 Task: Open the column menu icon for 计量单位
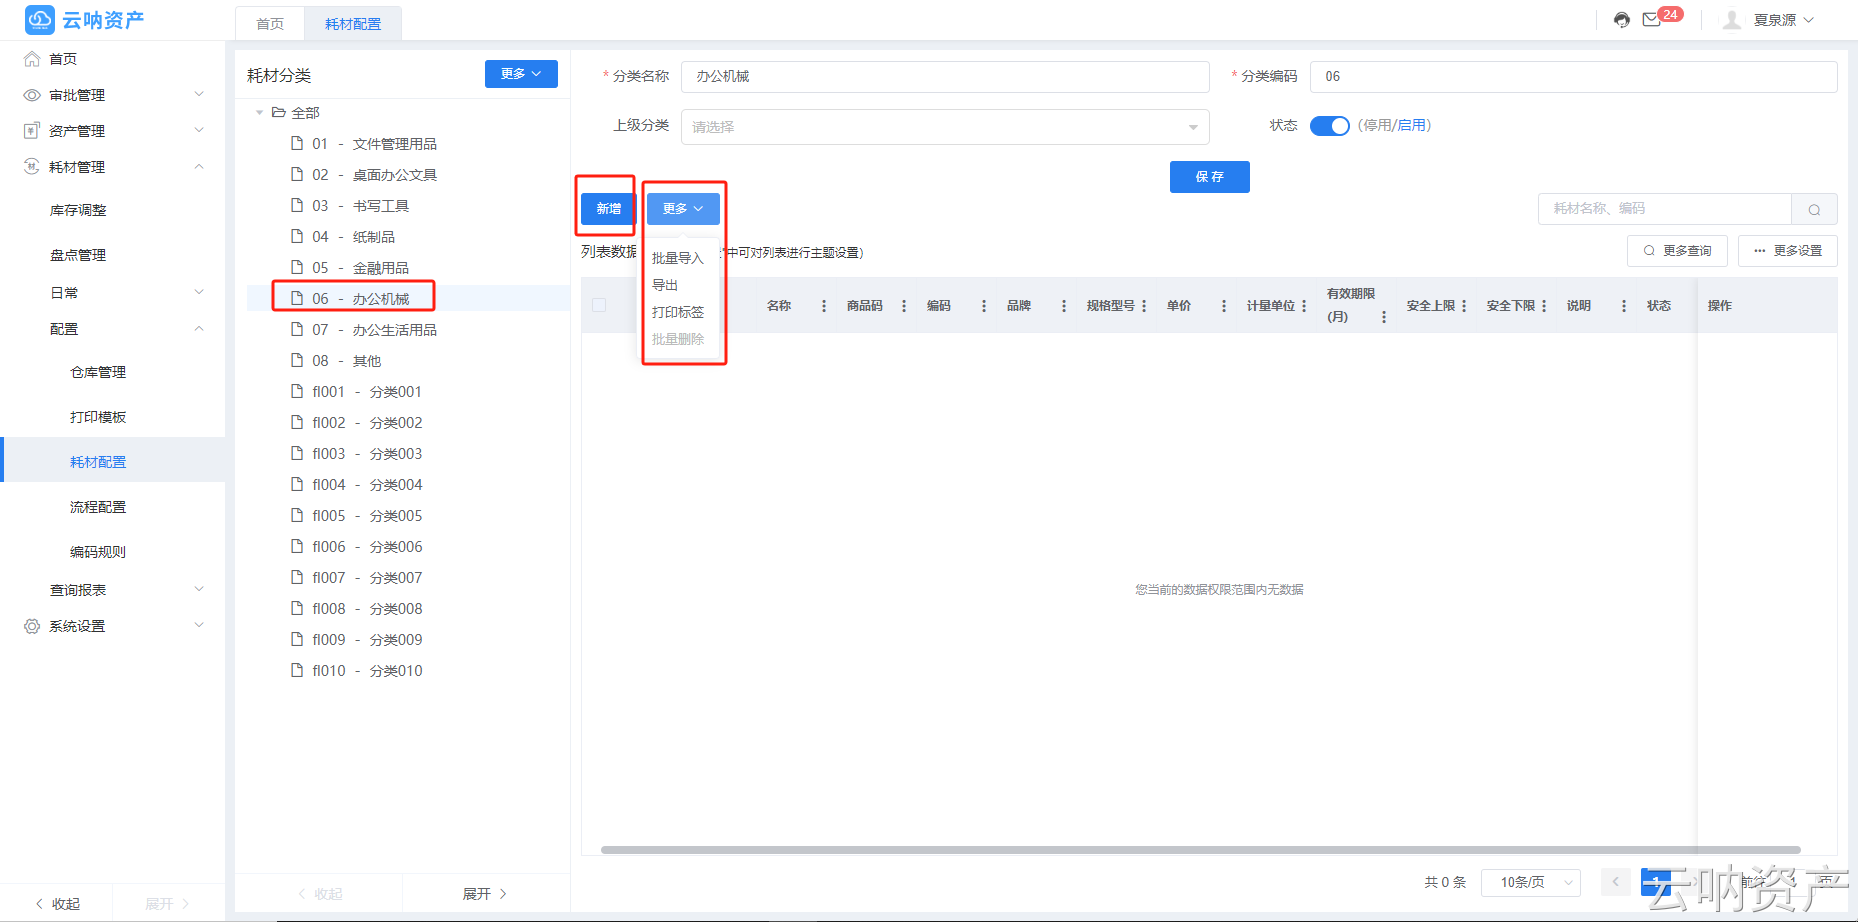tap(1304, 306)
